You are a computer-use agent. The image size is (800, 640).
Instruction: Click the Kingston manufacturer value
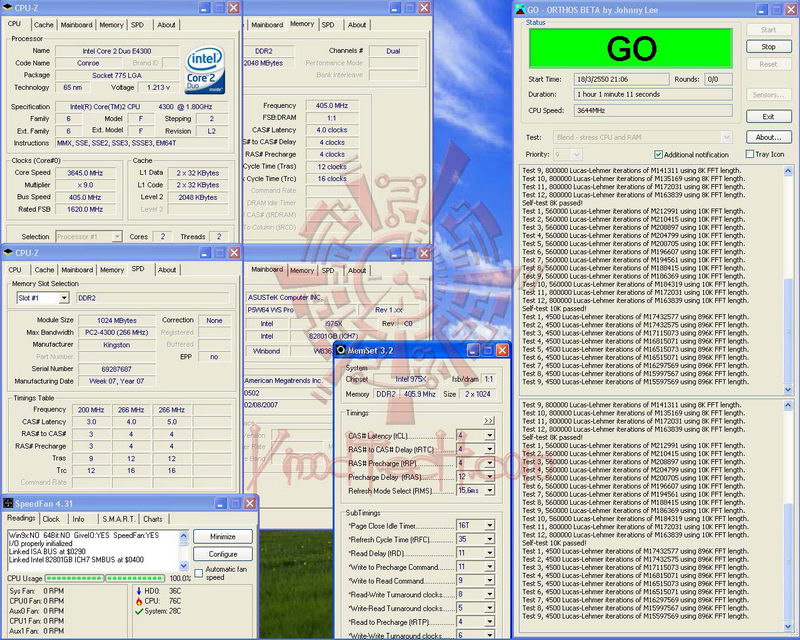[117, 344]
